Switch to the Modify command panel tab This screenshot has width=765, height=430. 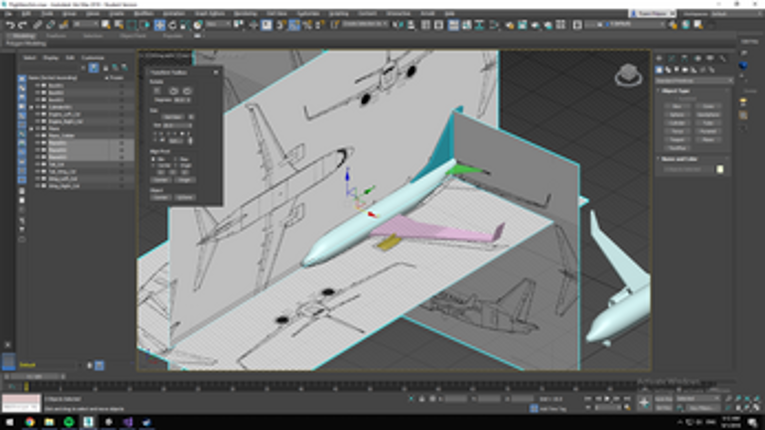point(672,58)
